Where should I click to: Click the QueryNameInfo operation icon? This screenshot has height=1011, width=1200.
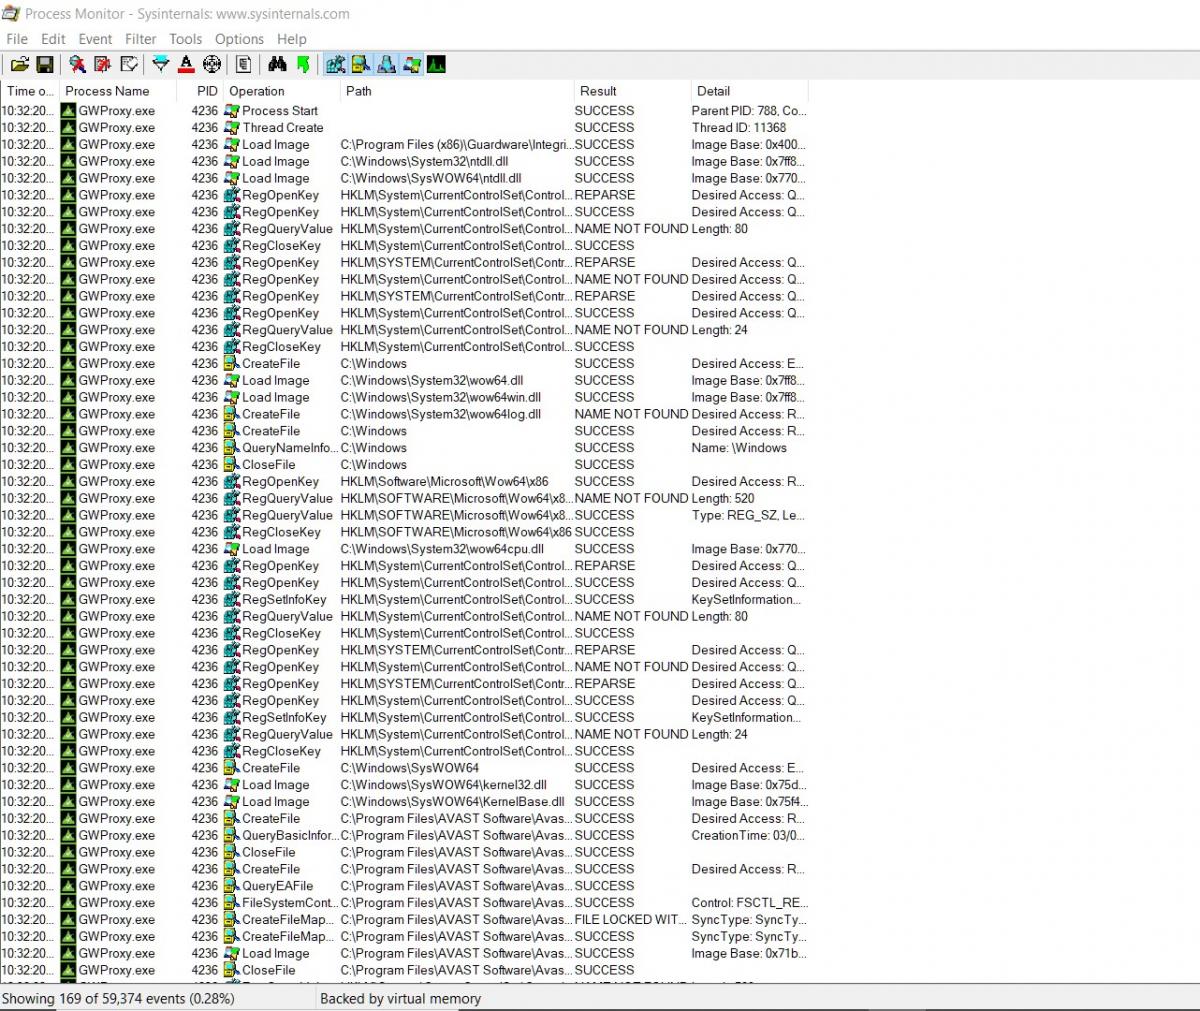coord(232,448)
